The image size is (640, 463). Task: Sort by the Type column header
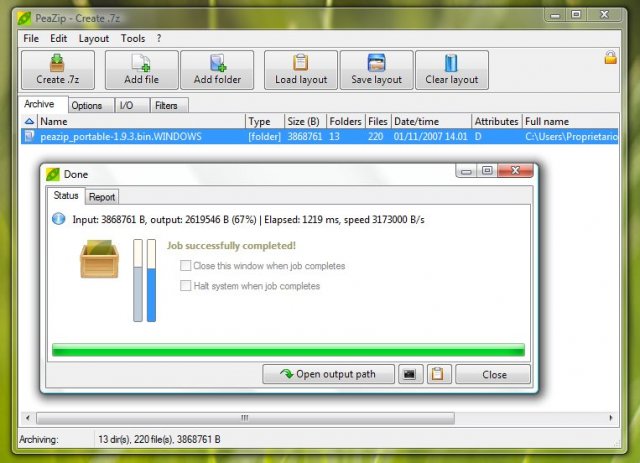(265, 121)
